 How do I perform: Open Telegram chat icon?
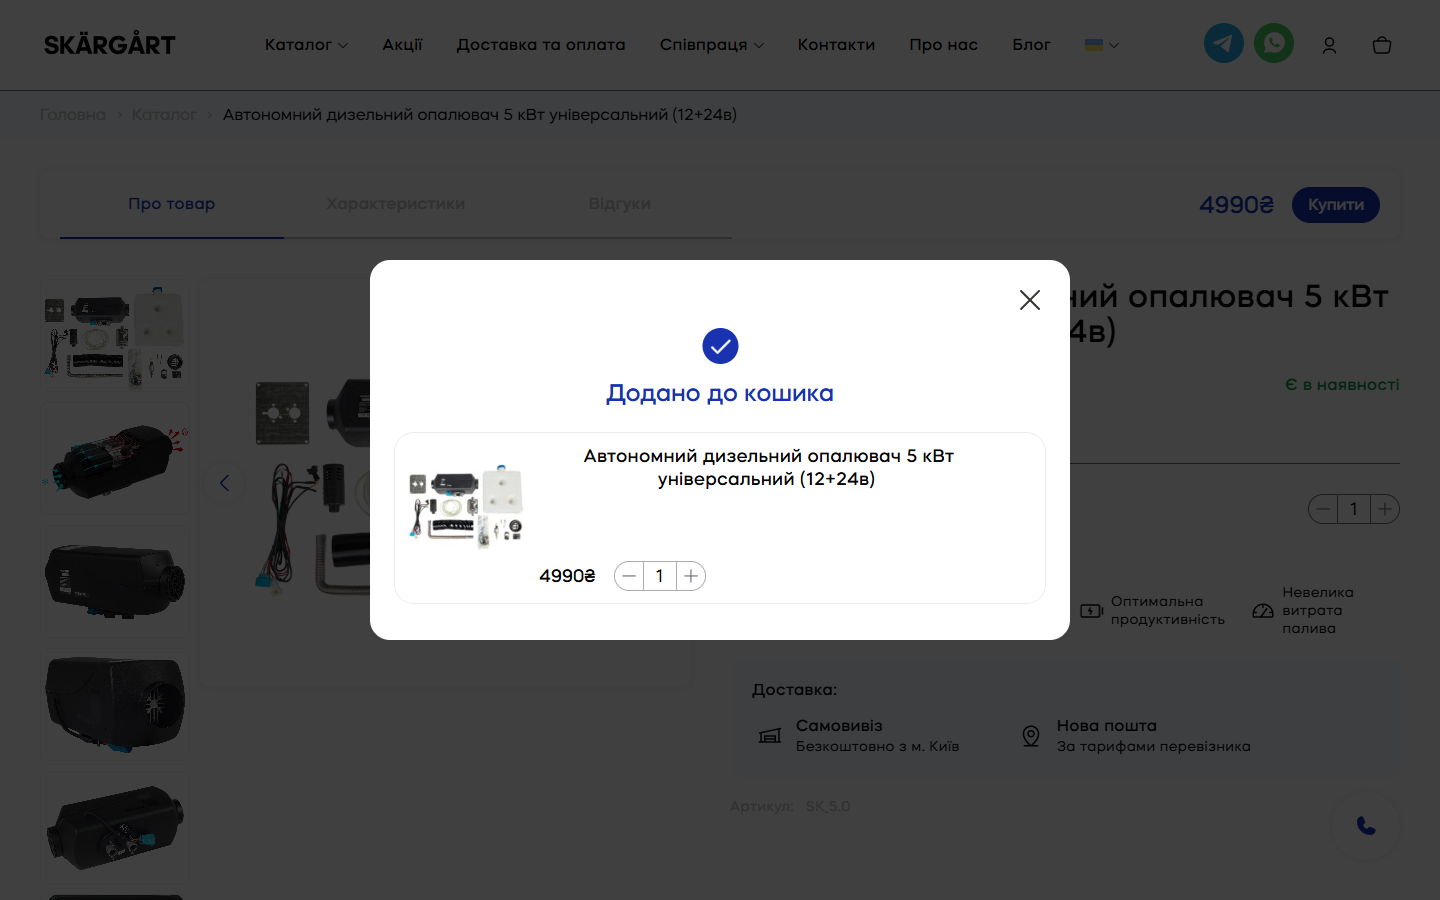click(1223, 44)
